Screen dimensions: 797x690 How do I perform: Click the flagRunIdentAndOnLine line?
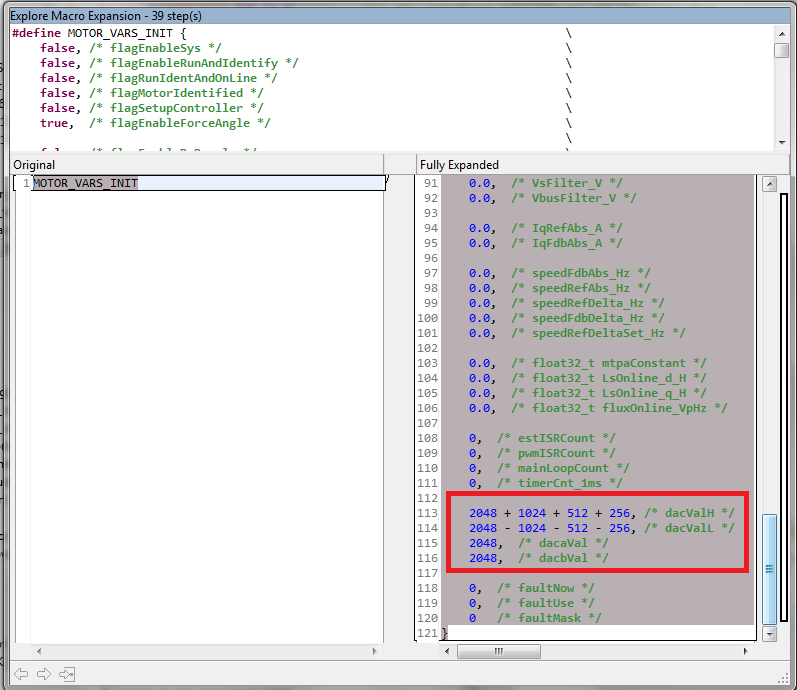pos(159,78)
